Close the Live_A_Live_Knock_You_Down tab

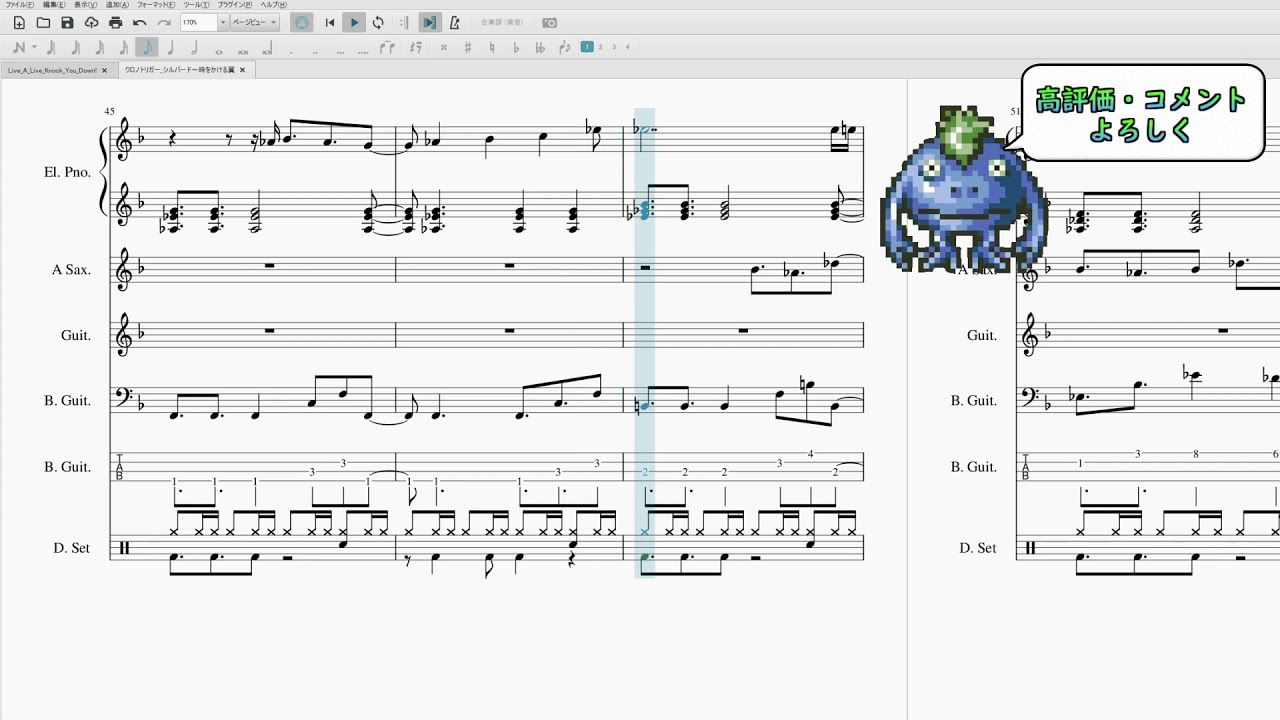(104, 70)
